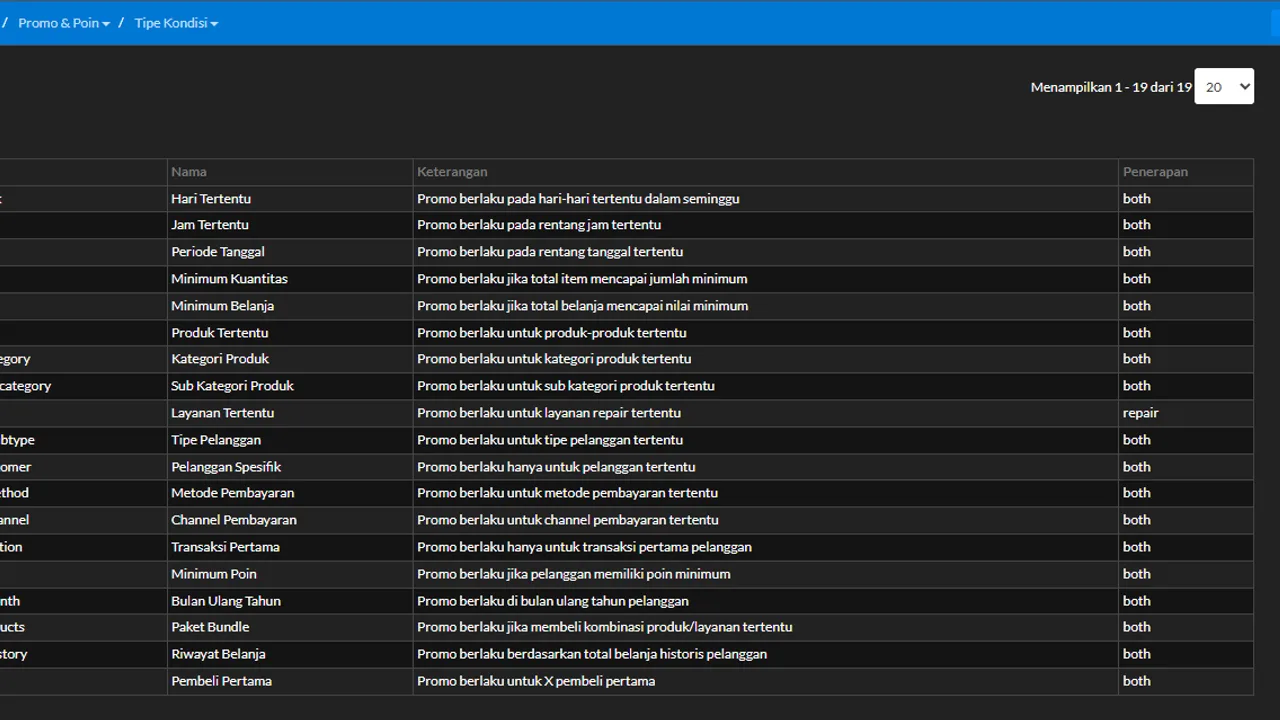Click 'Promo berlaku untuk metode pembayaran tertentu'
Image resolution: width=1280 pixels, height=720 pixels.
(x=568, y=493)
